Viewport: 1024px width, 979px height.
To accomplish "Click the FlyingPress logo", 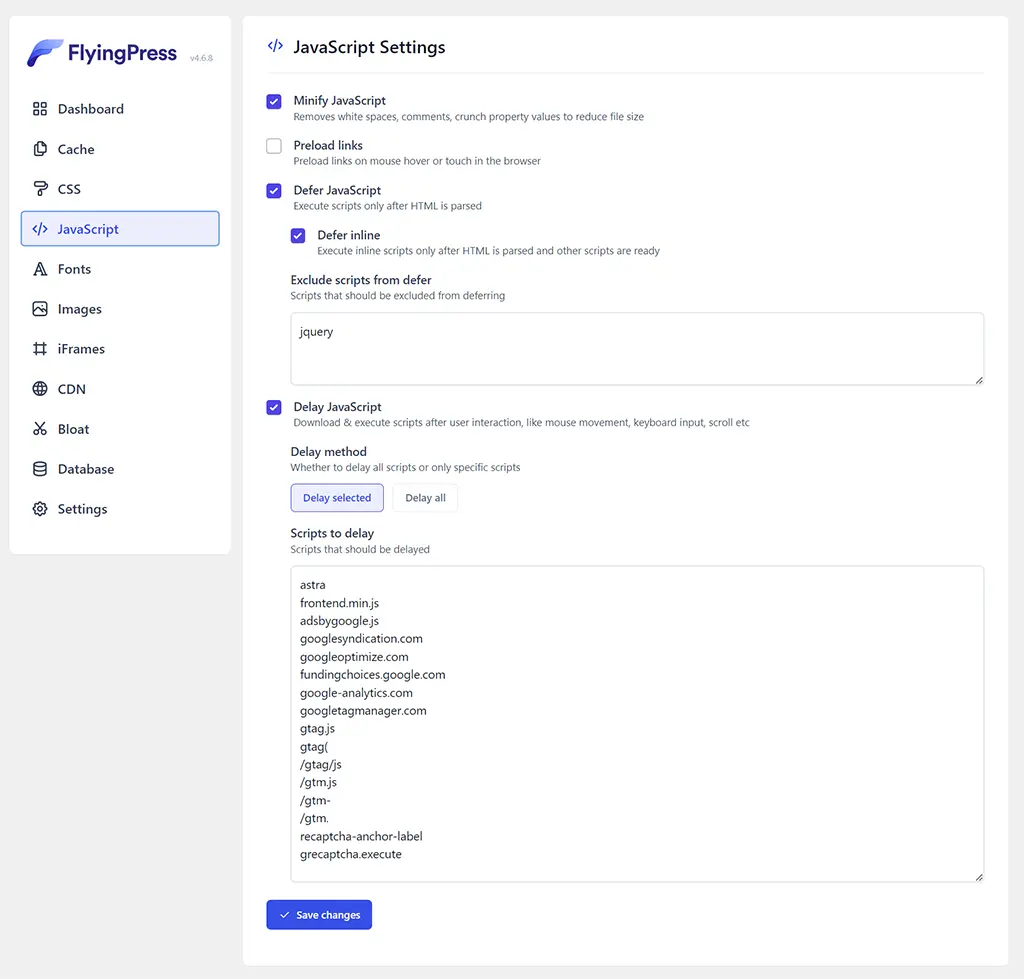I will pos(100,52).
